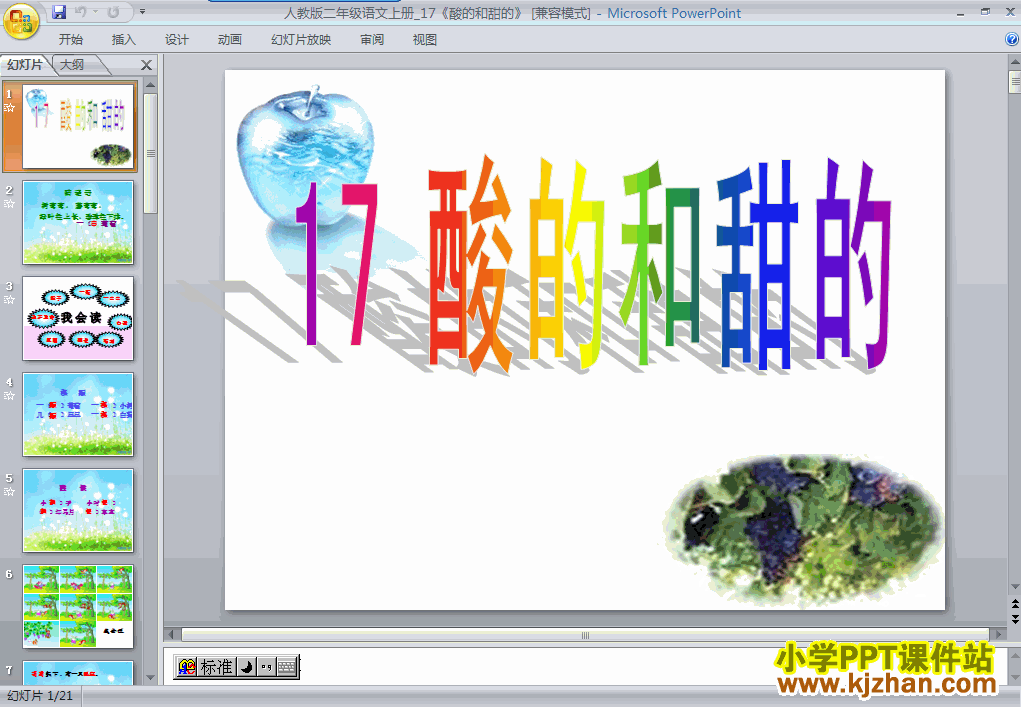1021x707 pixels.
Task: Switch to the 幻灯片 pane tab
Action: 25,64
